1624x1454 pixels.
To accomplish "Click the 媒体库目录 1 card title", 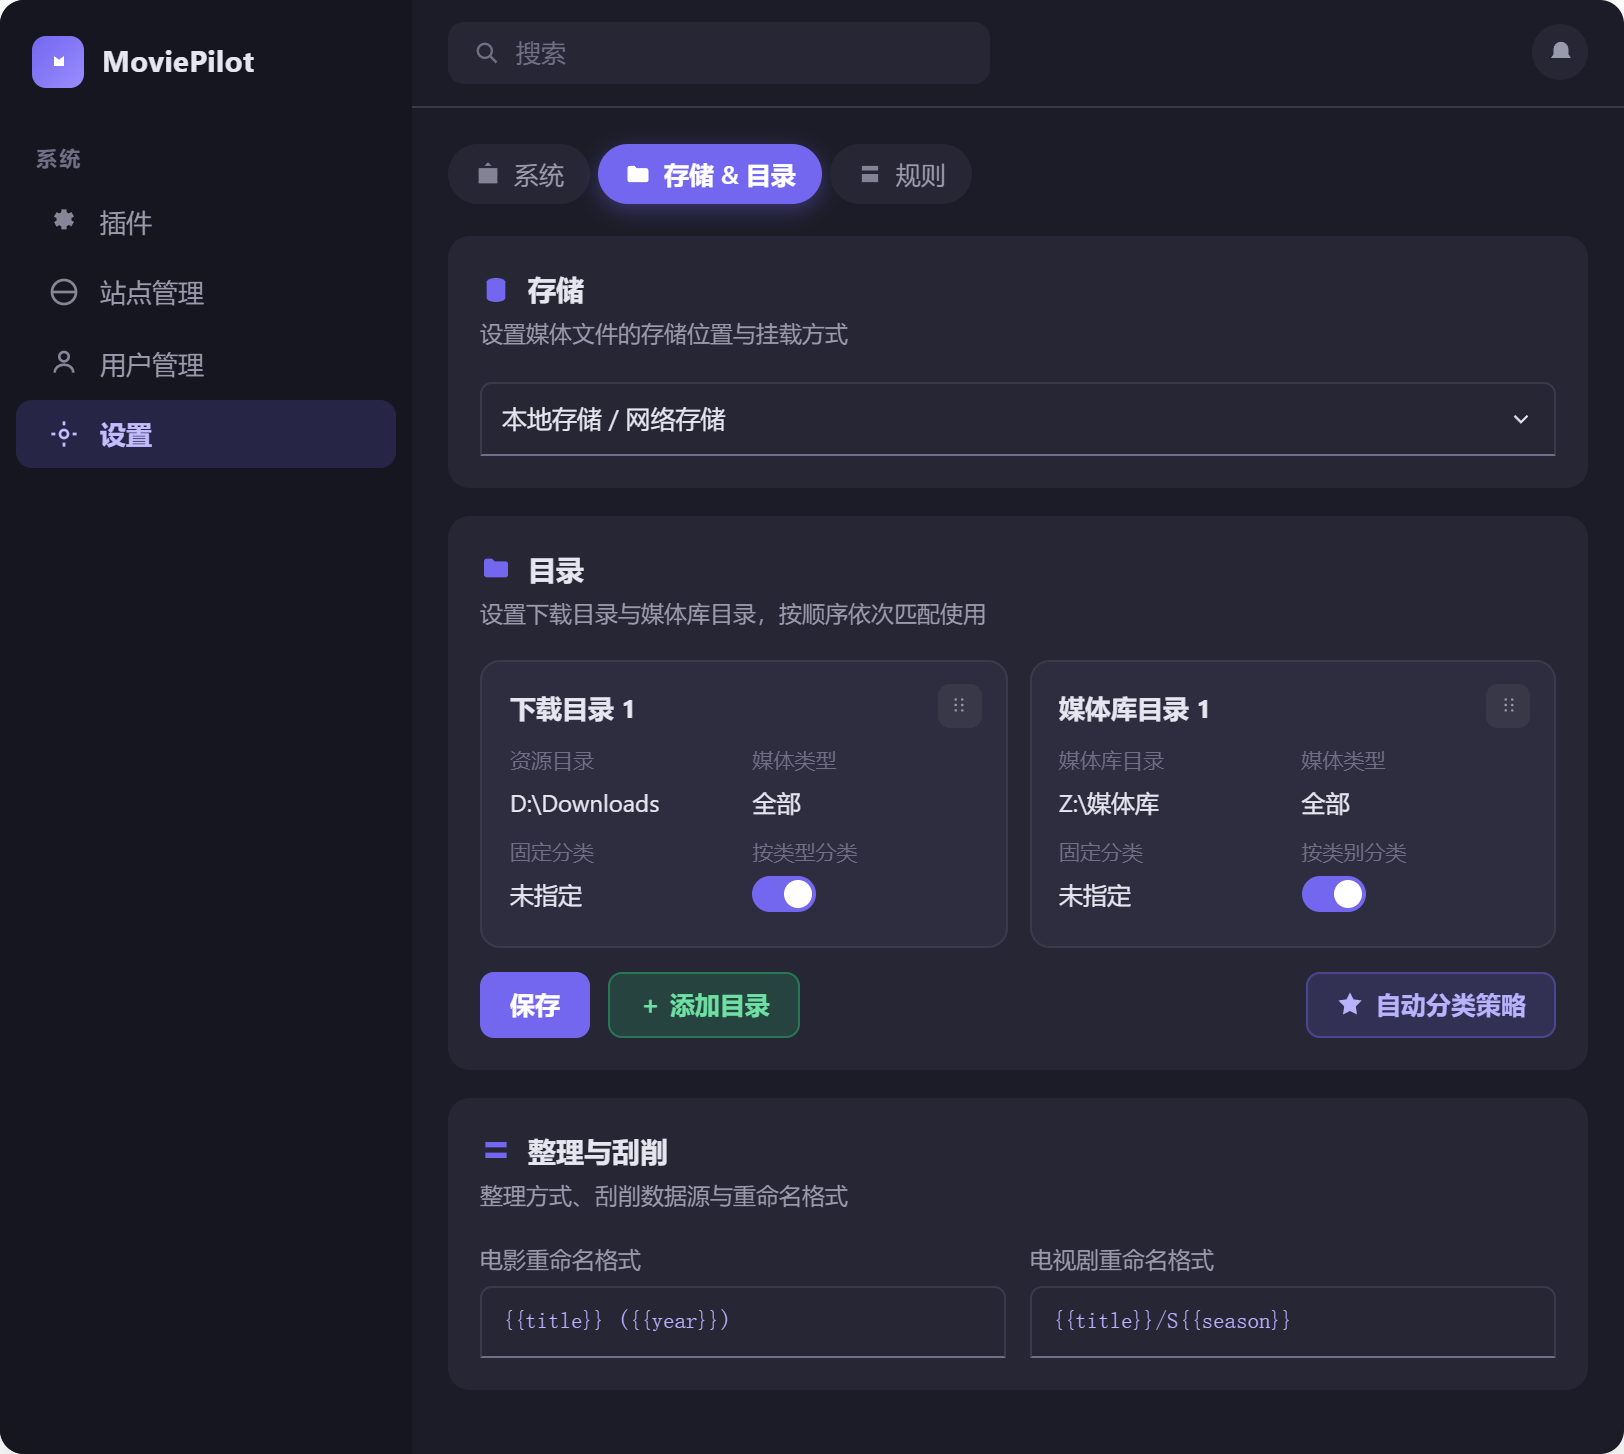I will (1134, 709).
